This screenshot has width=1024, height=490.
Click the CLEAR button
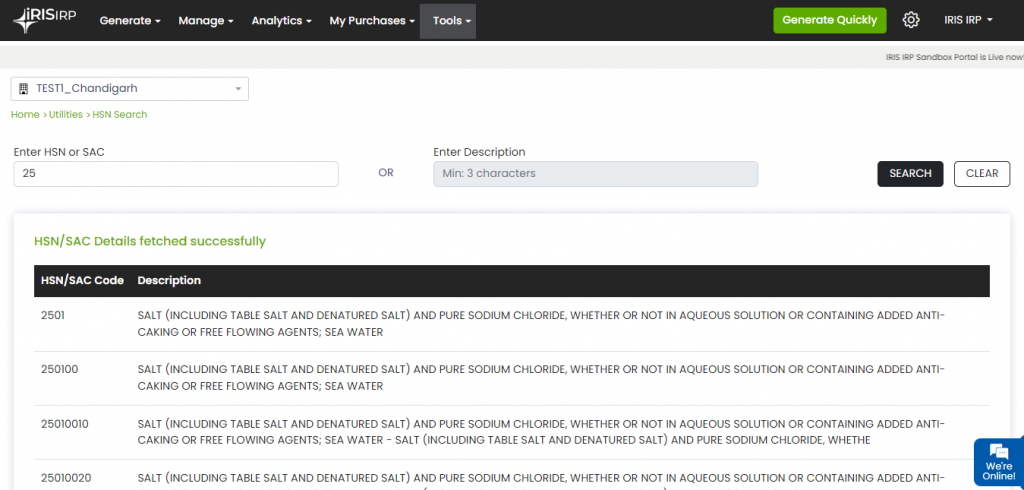pyautogui.click(x=981, y=174)
